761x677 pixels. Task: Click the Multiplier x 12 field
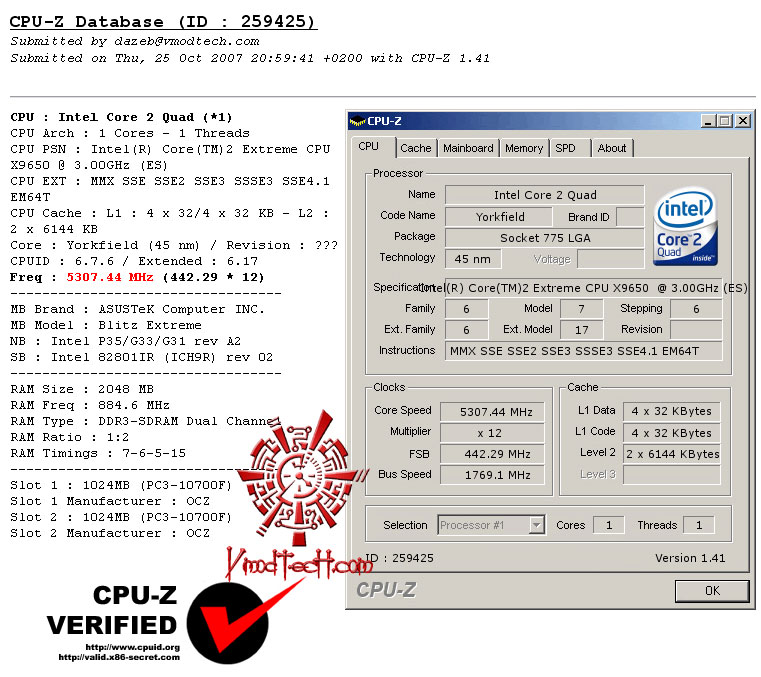492,433
